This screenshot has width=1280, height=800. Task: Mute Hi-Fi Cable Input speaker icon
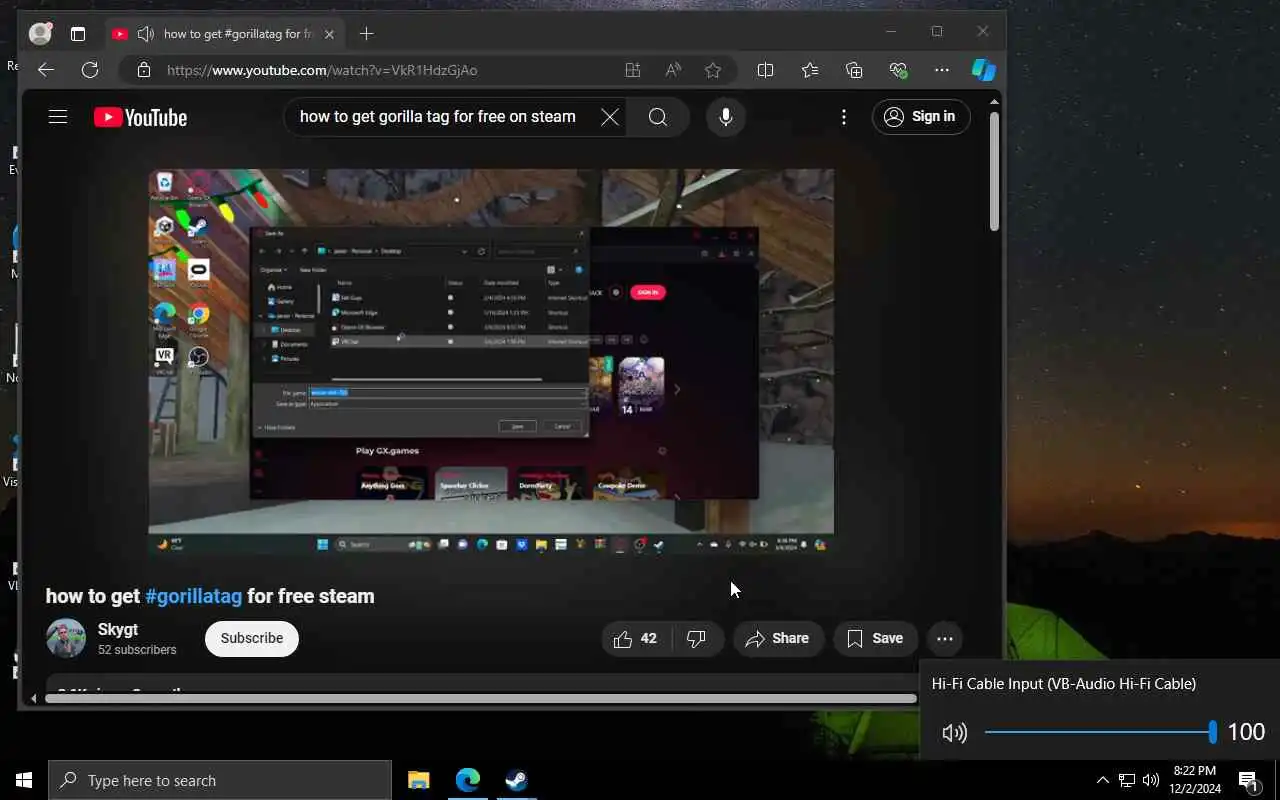tap(954, 733)
